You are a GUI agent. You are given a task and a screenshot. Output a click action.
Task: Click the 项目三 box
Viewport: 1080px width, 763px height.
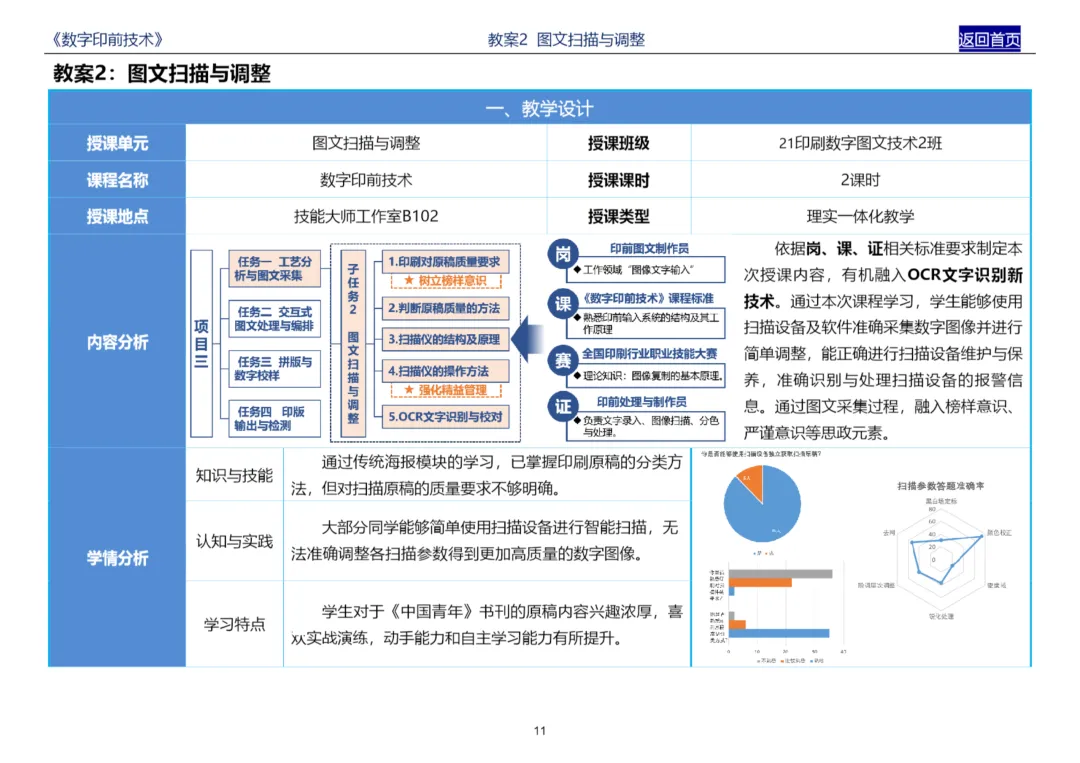pyautogui.click(x=201, y=343)
